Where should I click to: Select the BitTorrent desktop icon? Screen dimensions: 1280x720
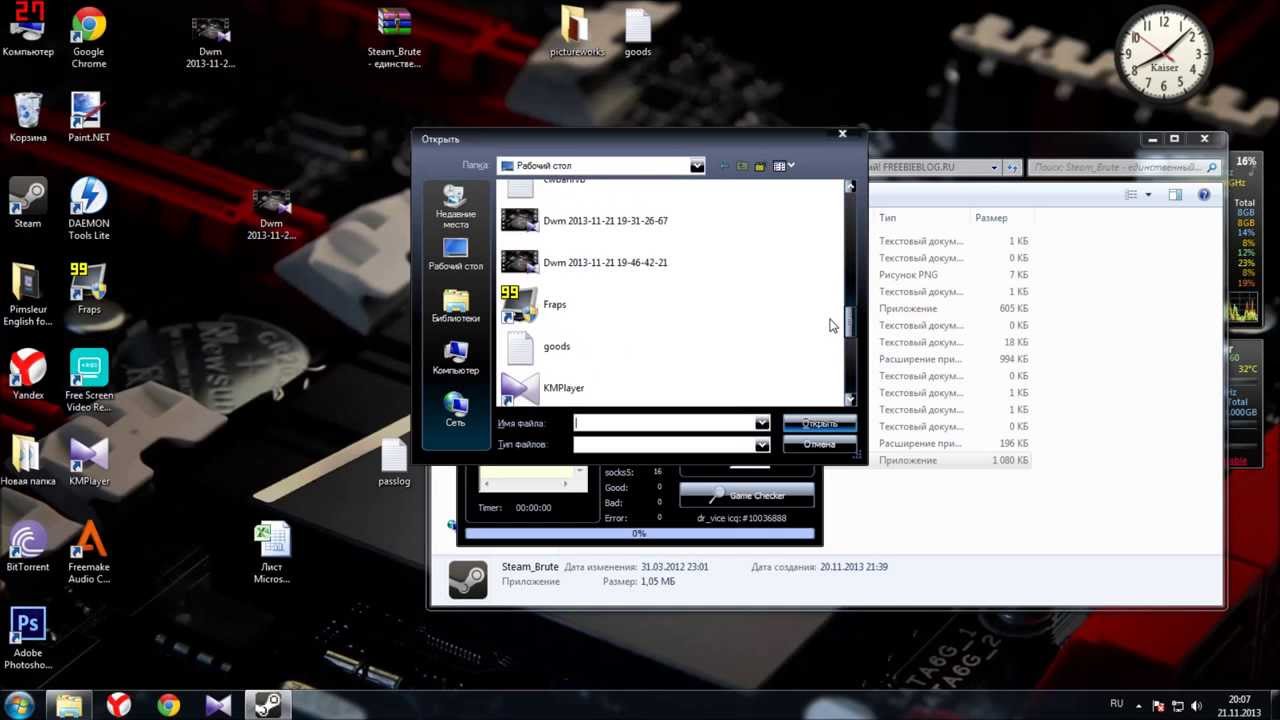(x=28, y=546)
